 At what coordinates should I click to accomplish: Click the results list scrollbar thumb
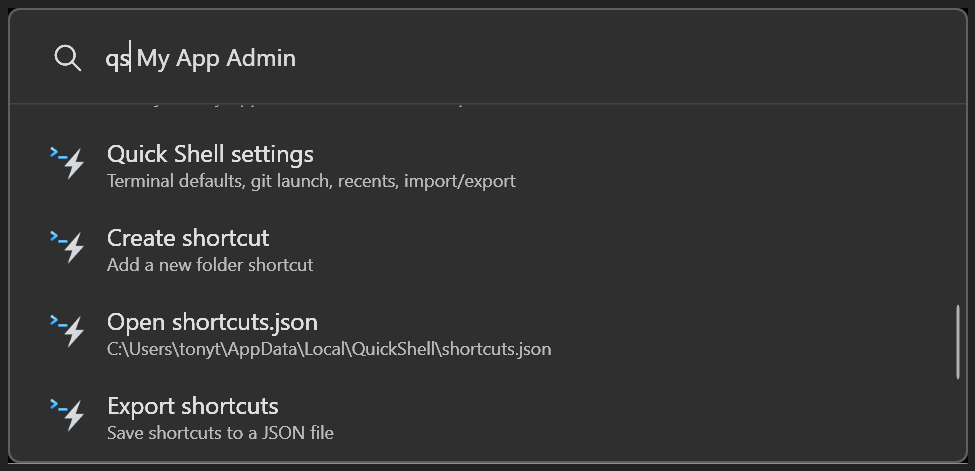tap(958, 341)
